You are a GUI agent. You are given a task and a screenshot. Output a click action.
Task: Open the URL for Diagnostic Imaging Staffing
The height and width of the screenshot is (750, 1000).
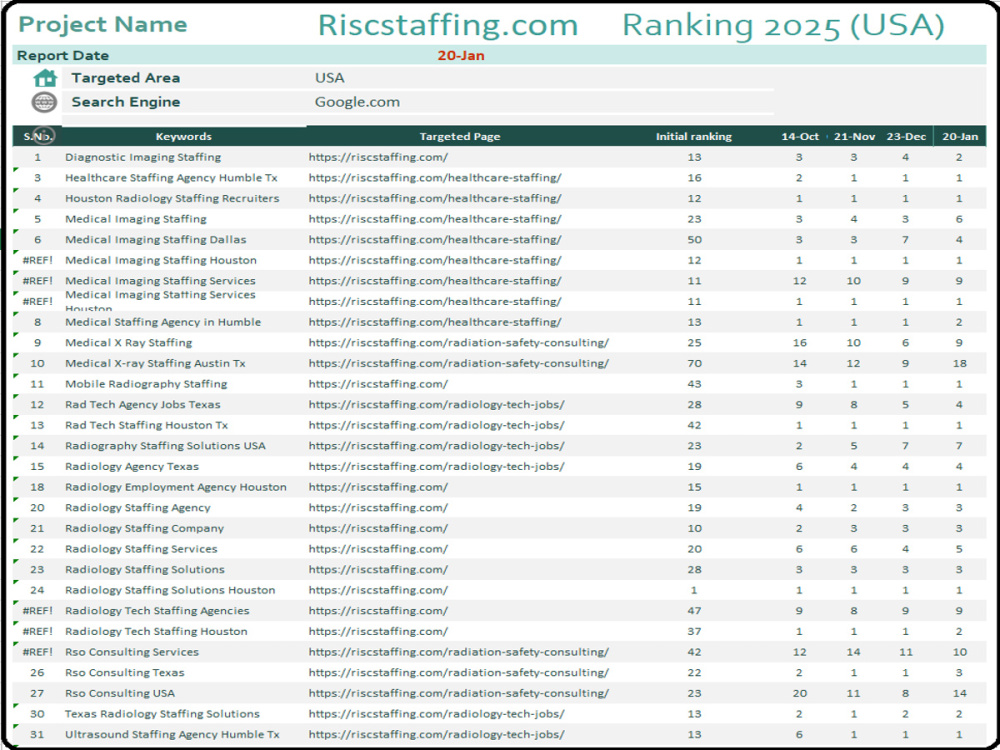[x=378, y=157]
